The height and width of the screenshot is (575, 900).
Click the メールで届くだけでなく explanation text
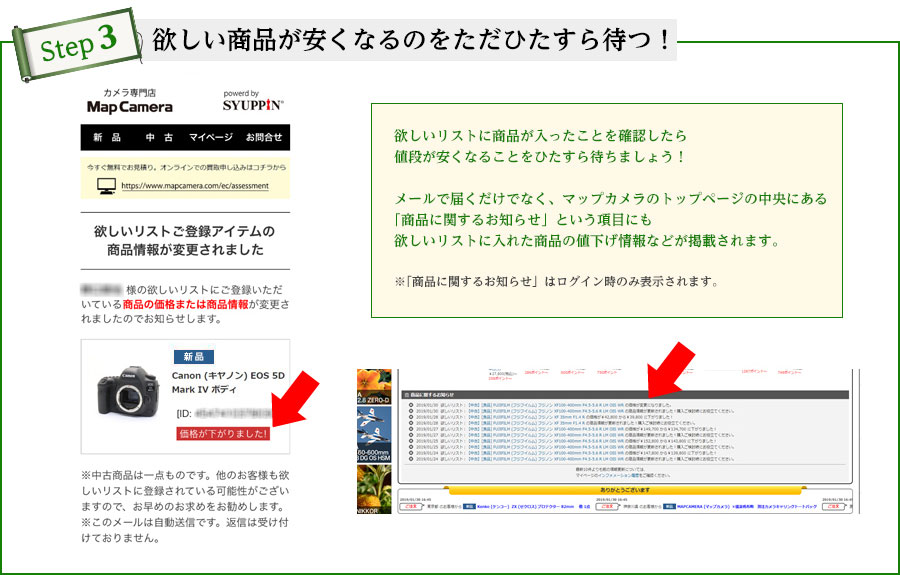click(610, 220)
